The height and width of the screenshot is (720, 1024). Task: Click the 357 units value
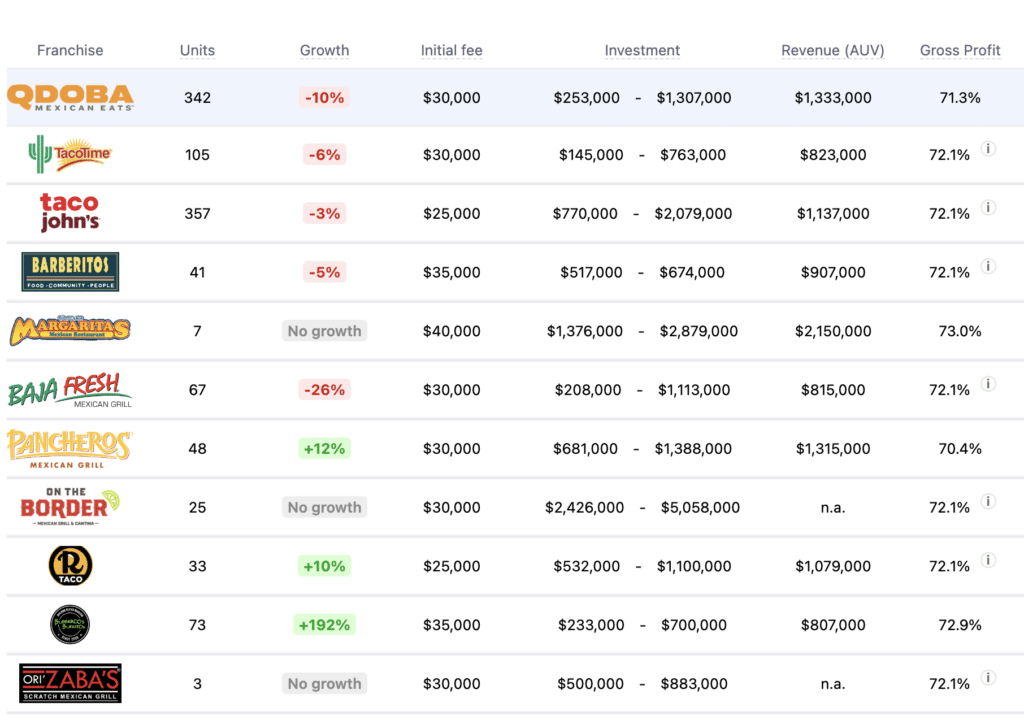pyautogui.click(x=197, y=214)
